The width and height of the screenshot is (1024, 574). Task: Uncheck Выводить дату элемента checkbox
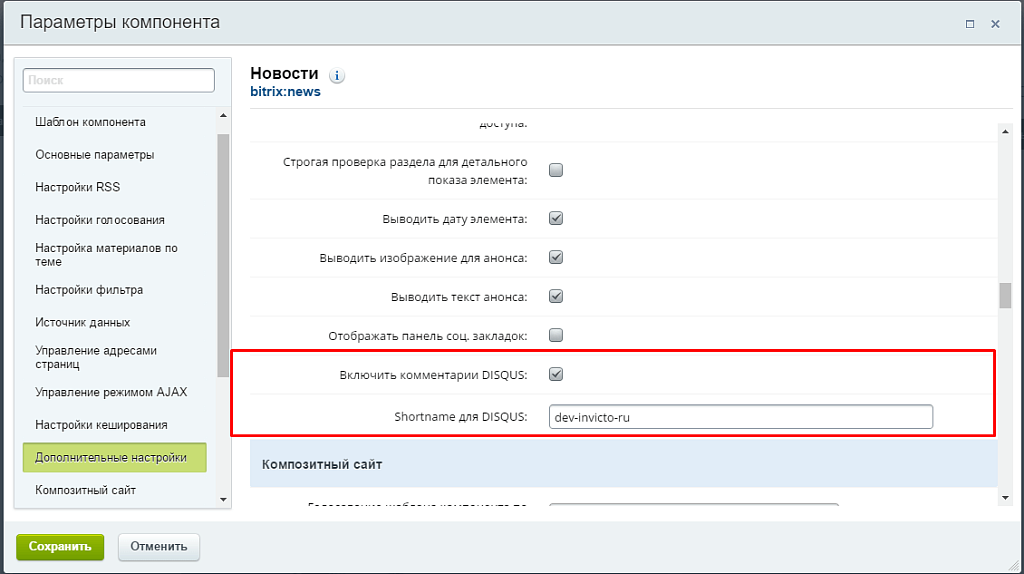[557, 218]
